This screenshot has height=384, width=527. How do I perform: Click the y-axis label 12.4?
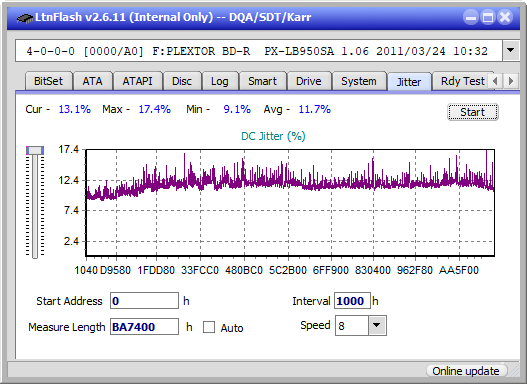click(69, 180)
